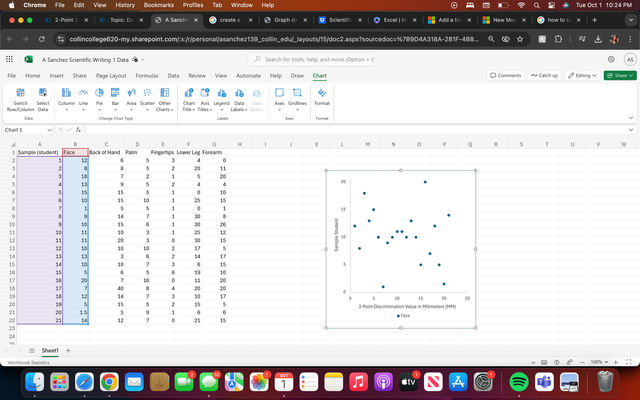Open the Select Data tool
This screenshot has height=400, width=640.
click(x=42, y=100)
